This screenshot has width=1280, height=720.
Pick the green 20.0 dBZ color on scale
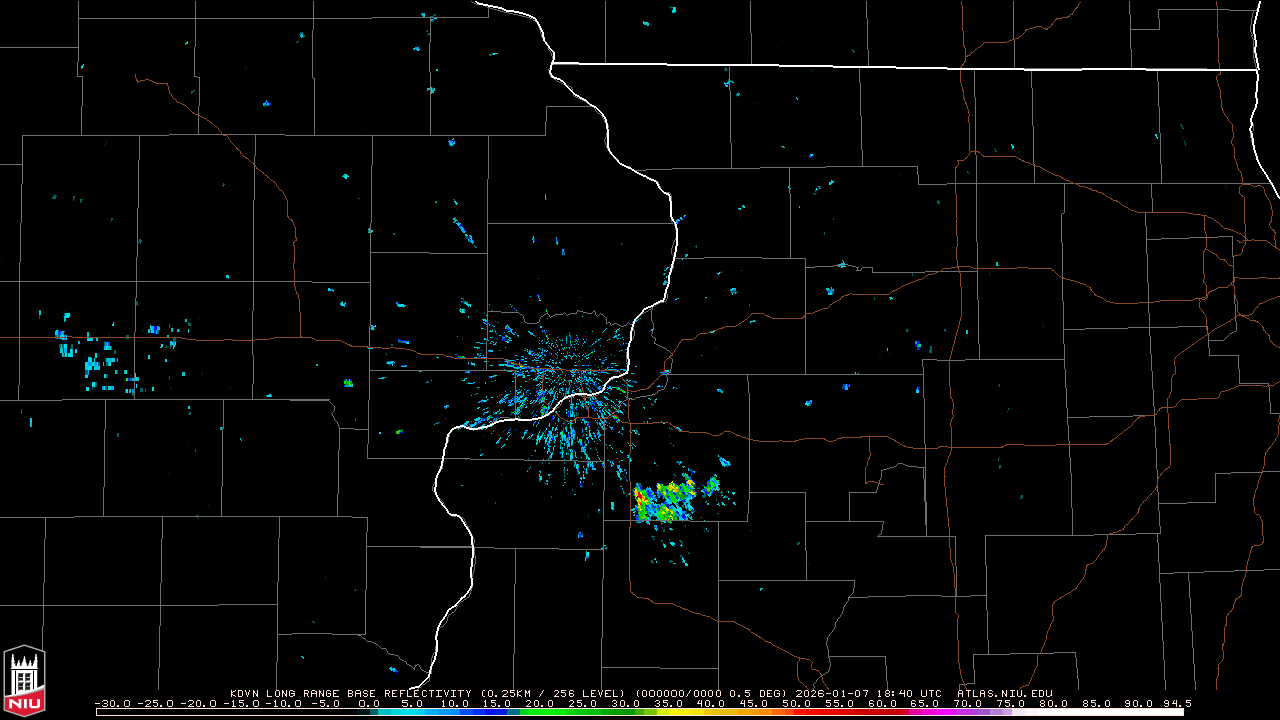click(540, 711)
